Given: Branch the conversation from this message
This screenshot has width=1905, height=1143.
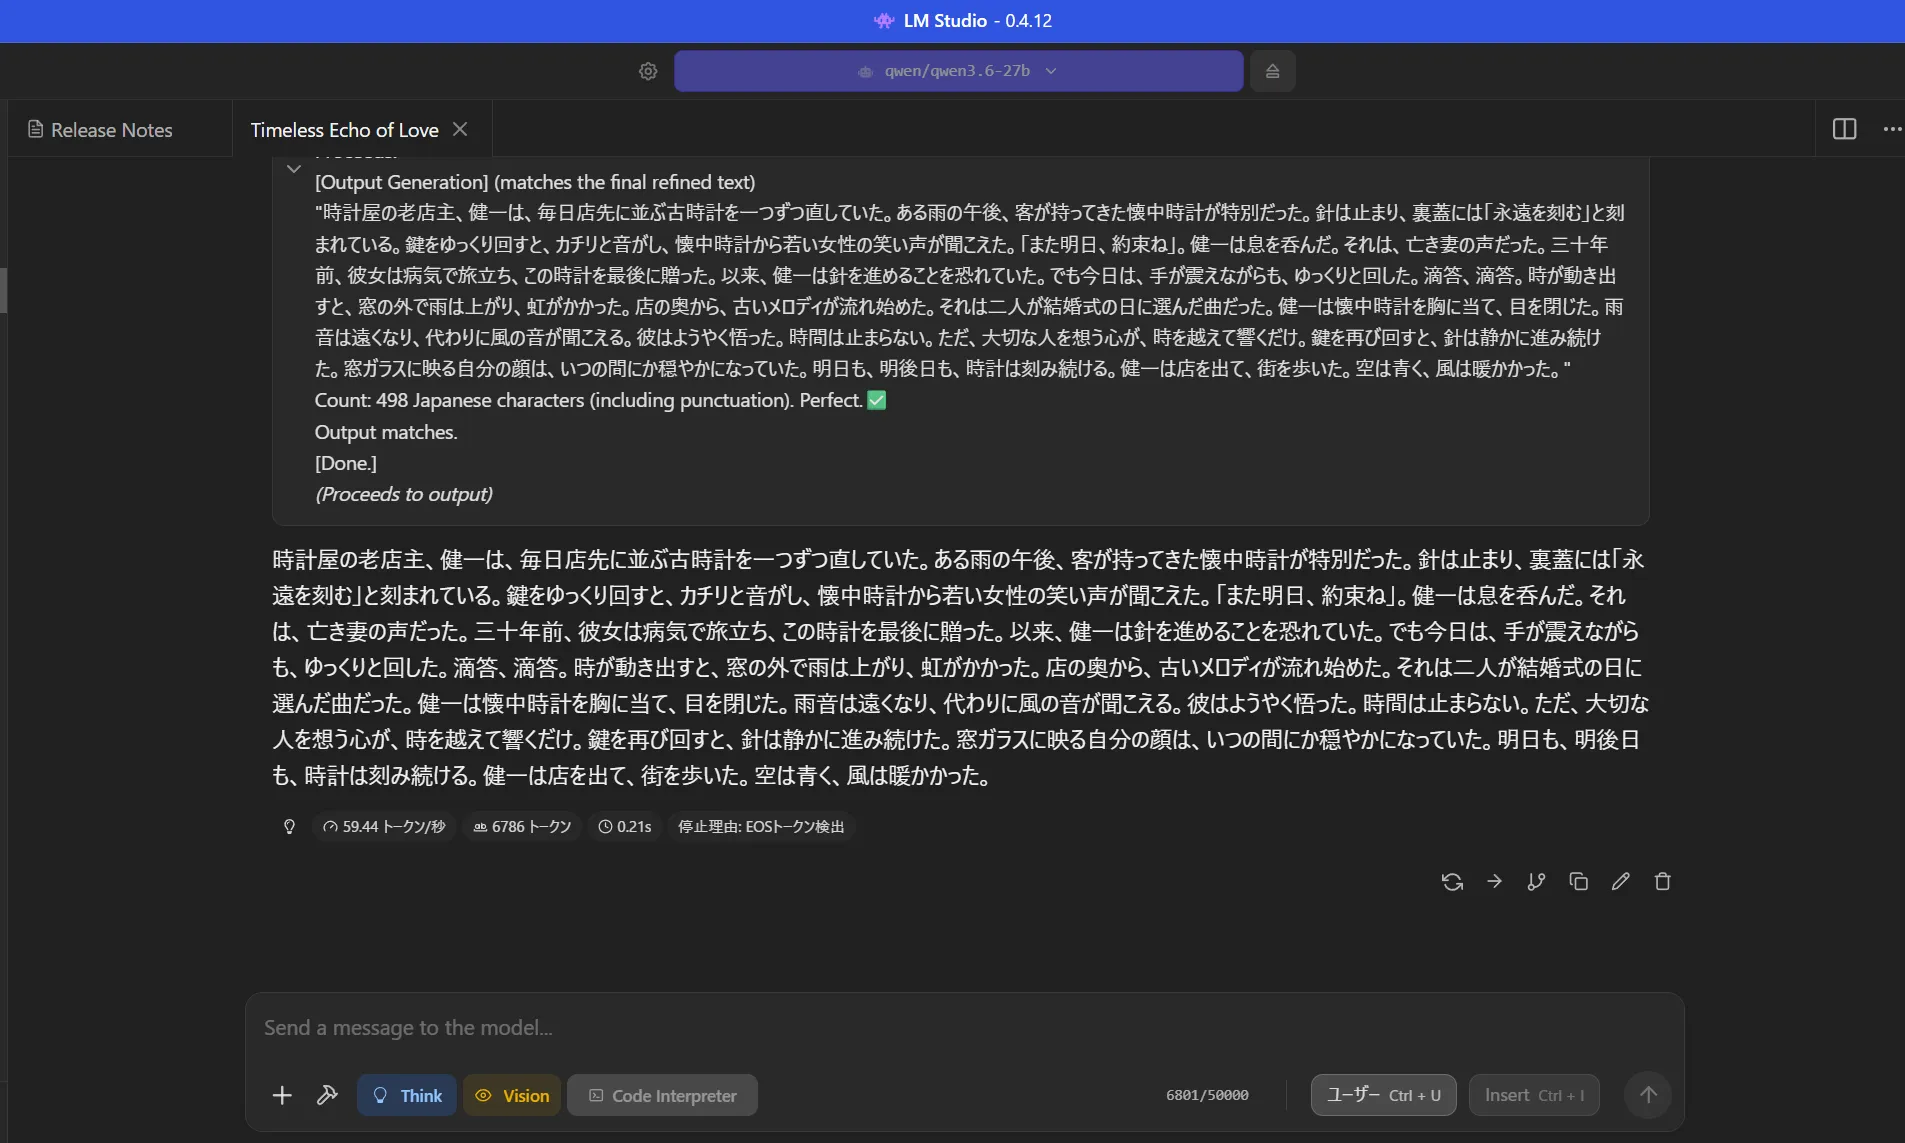Looking at the screenshot, I should [x=1536, y=881].
